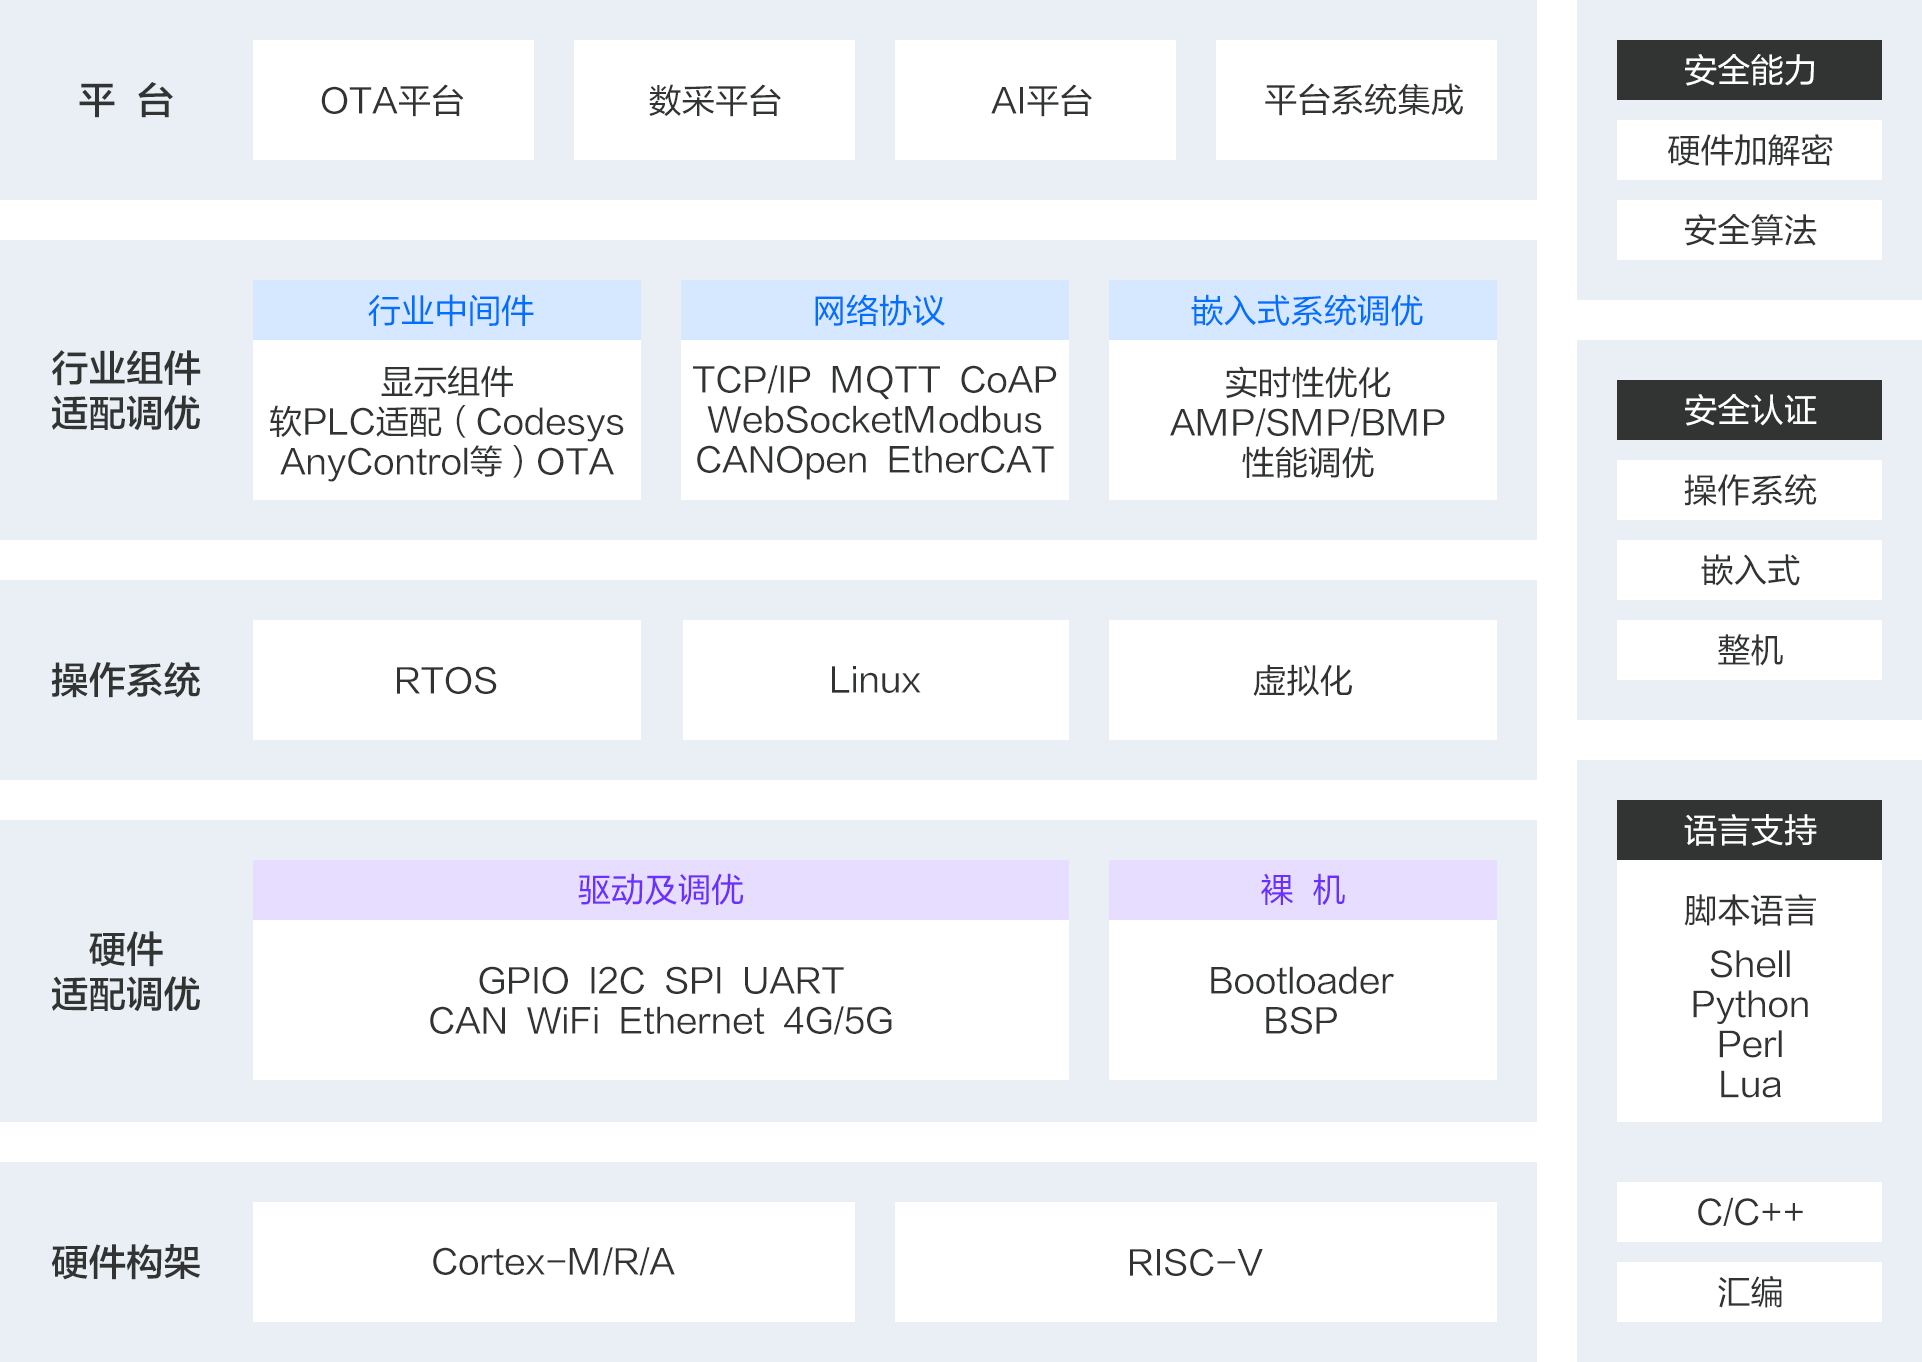
Task: Select the RISC-V box
Action: (x=1196, y=1262)
